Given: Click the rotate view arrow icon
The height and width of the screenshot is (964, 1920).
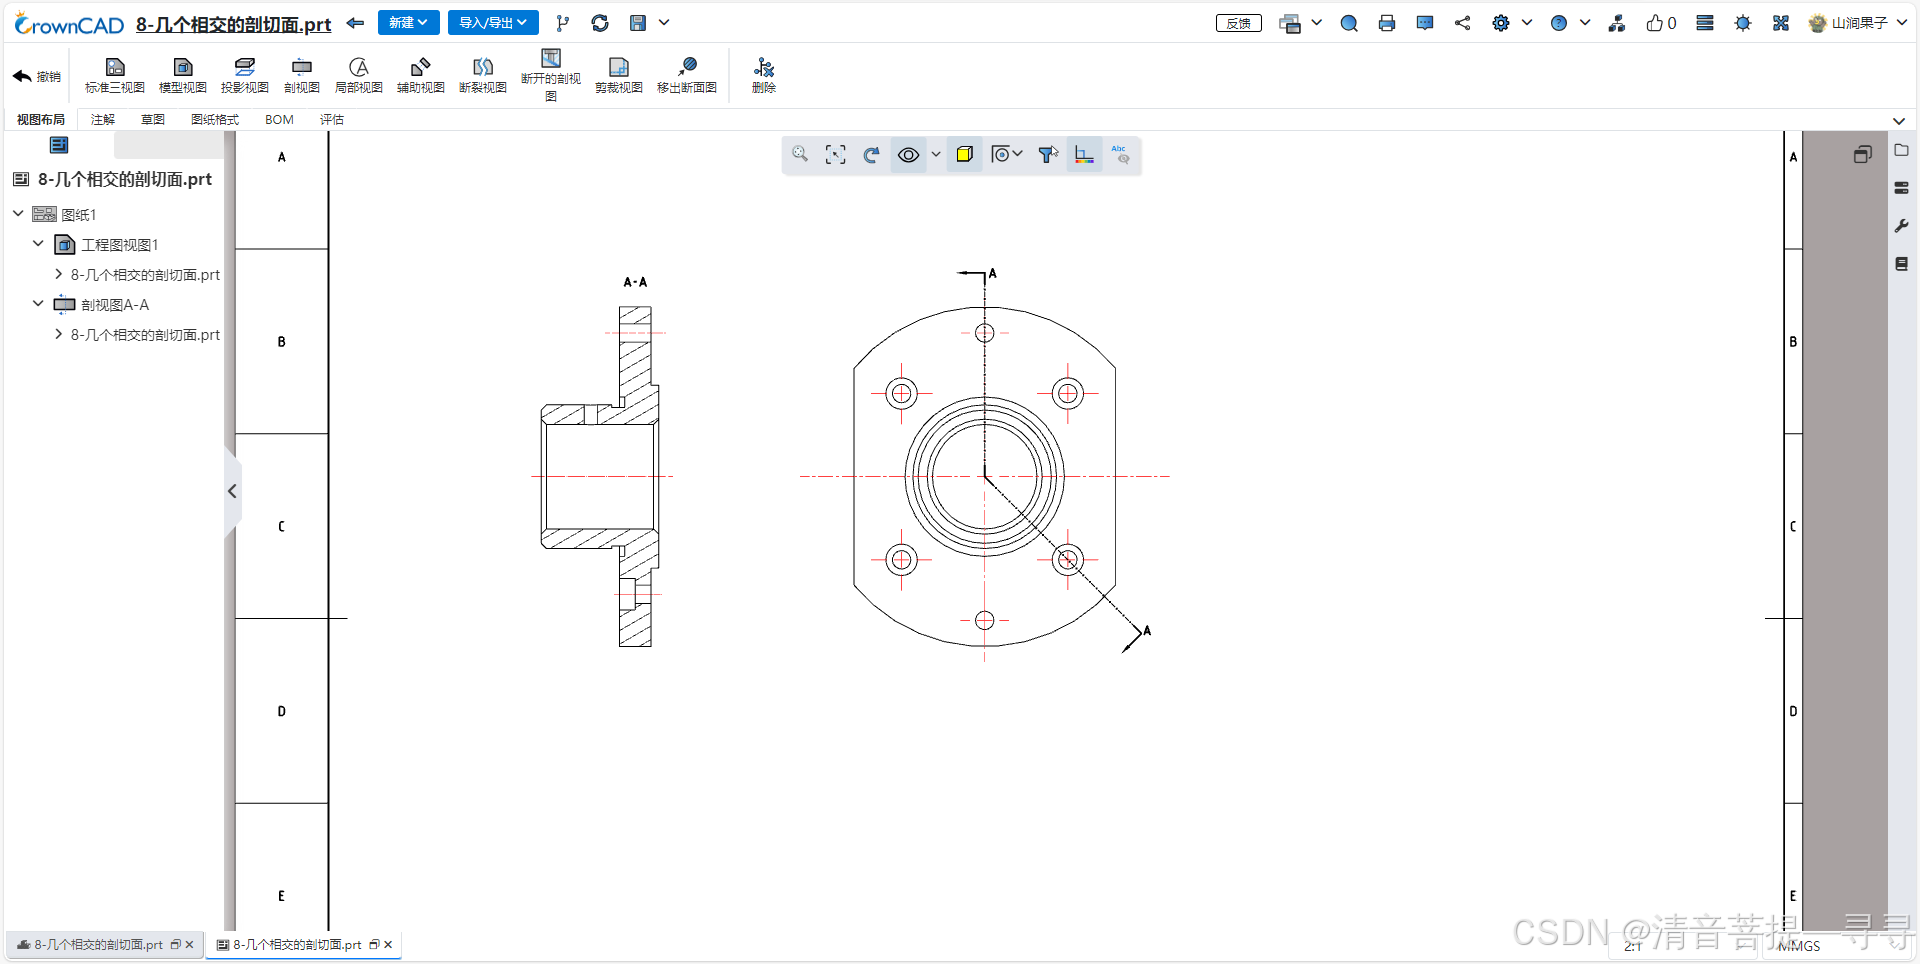Looking at the screenshot, I should pos(872,154).
